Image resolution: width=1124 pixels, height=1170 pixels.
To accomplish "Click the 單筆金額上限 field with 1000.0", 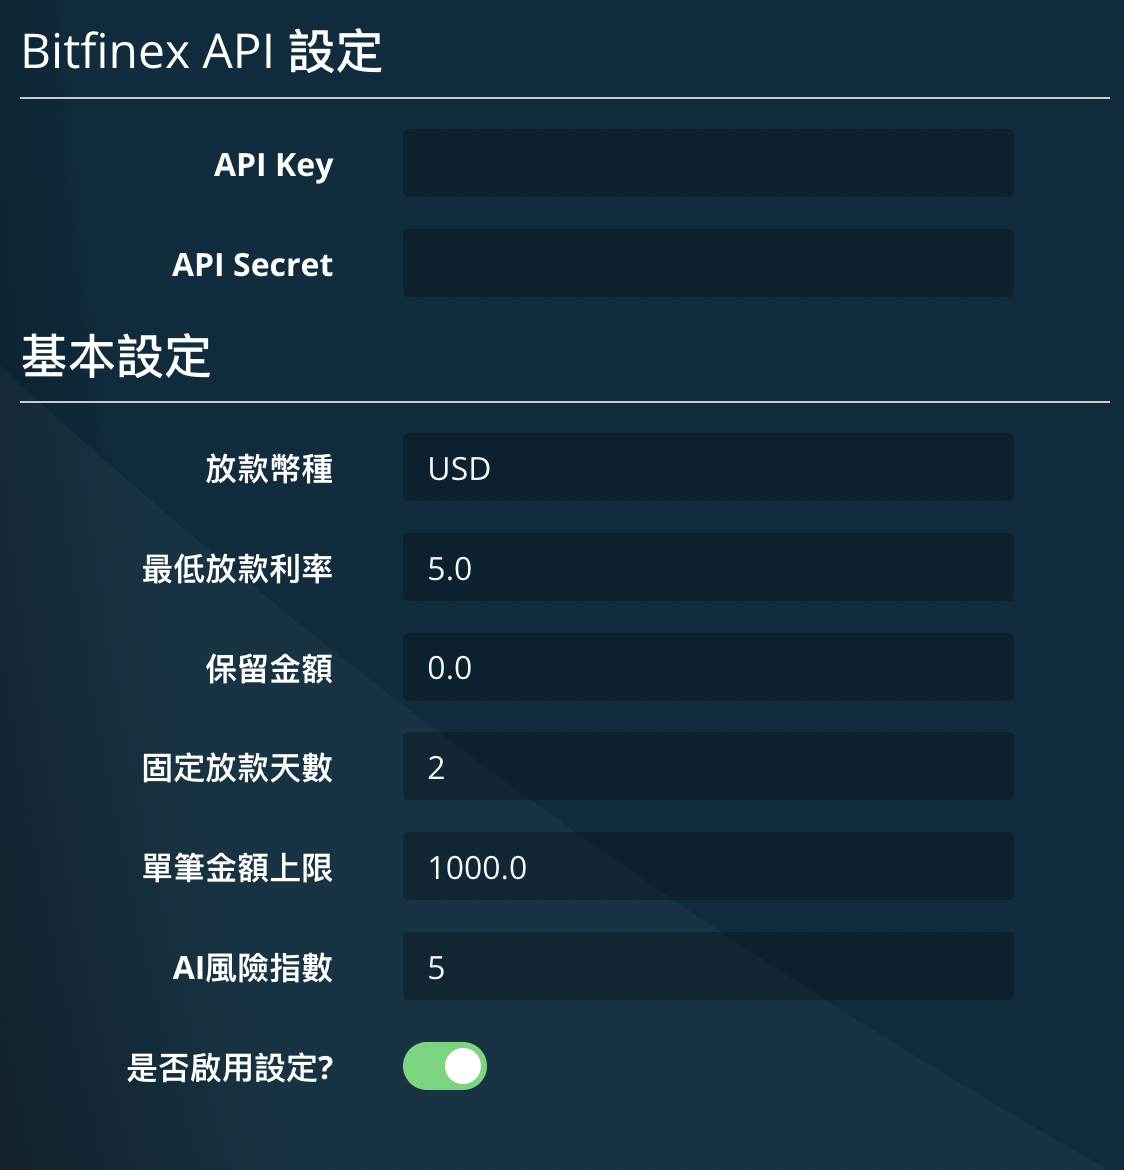I will (708, 866).
